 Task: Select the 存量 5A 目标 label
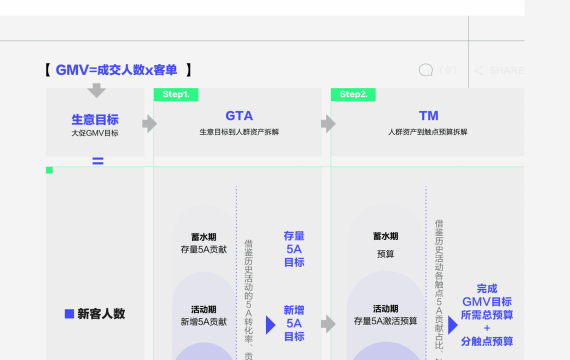(x=294, y=249)
